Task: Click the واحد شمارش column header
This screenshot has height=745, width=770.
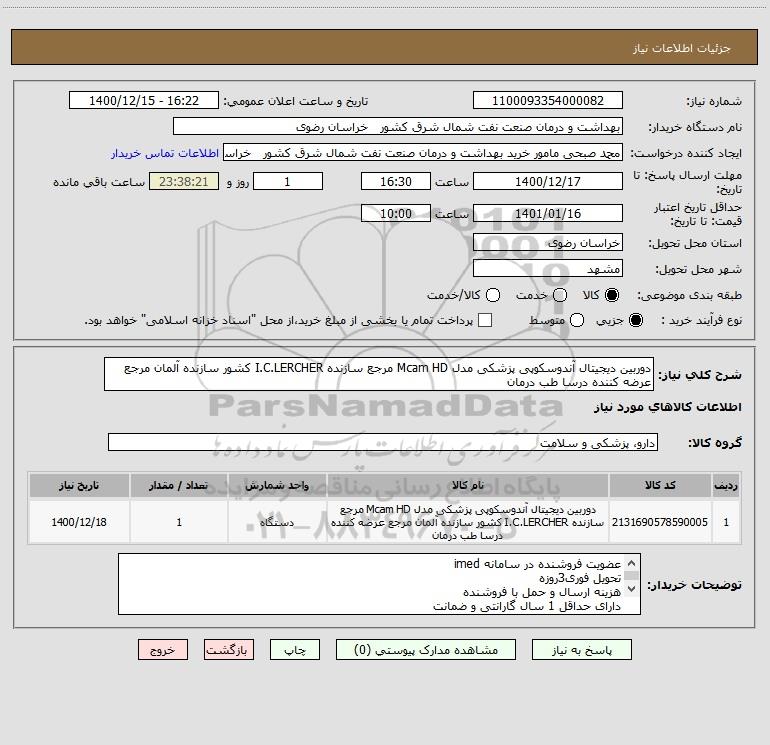Action: pos(277,485)
